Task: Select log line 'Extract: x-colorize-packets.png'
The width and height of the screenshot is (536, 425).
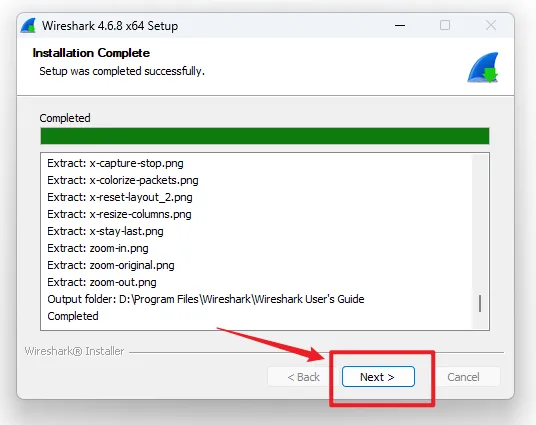Action: (x=123, y=180)
